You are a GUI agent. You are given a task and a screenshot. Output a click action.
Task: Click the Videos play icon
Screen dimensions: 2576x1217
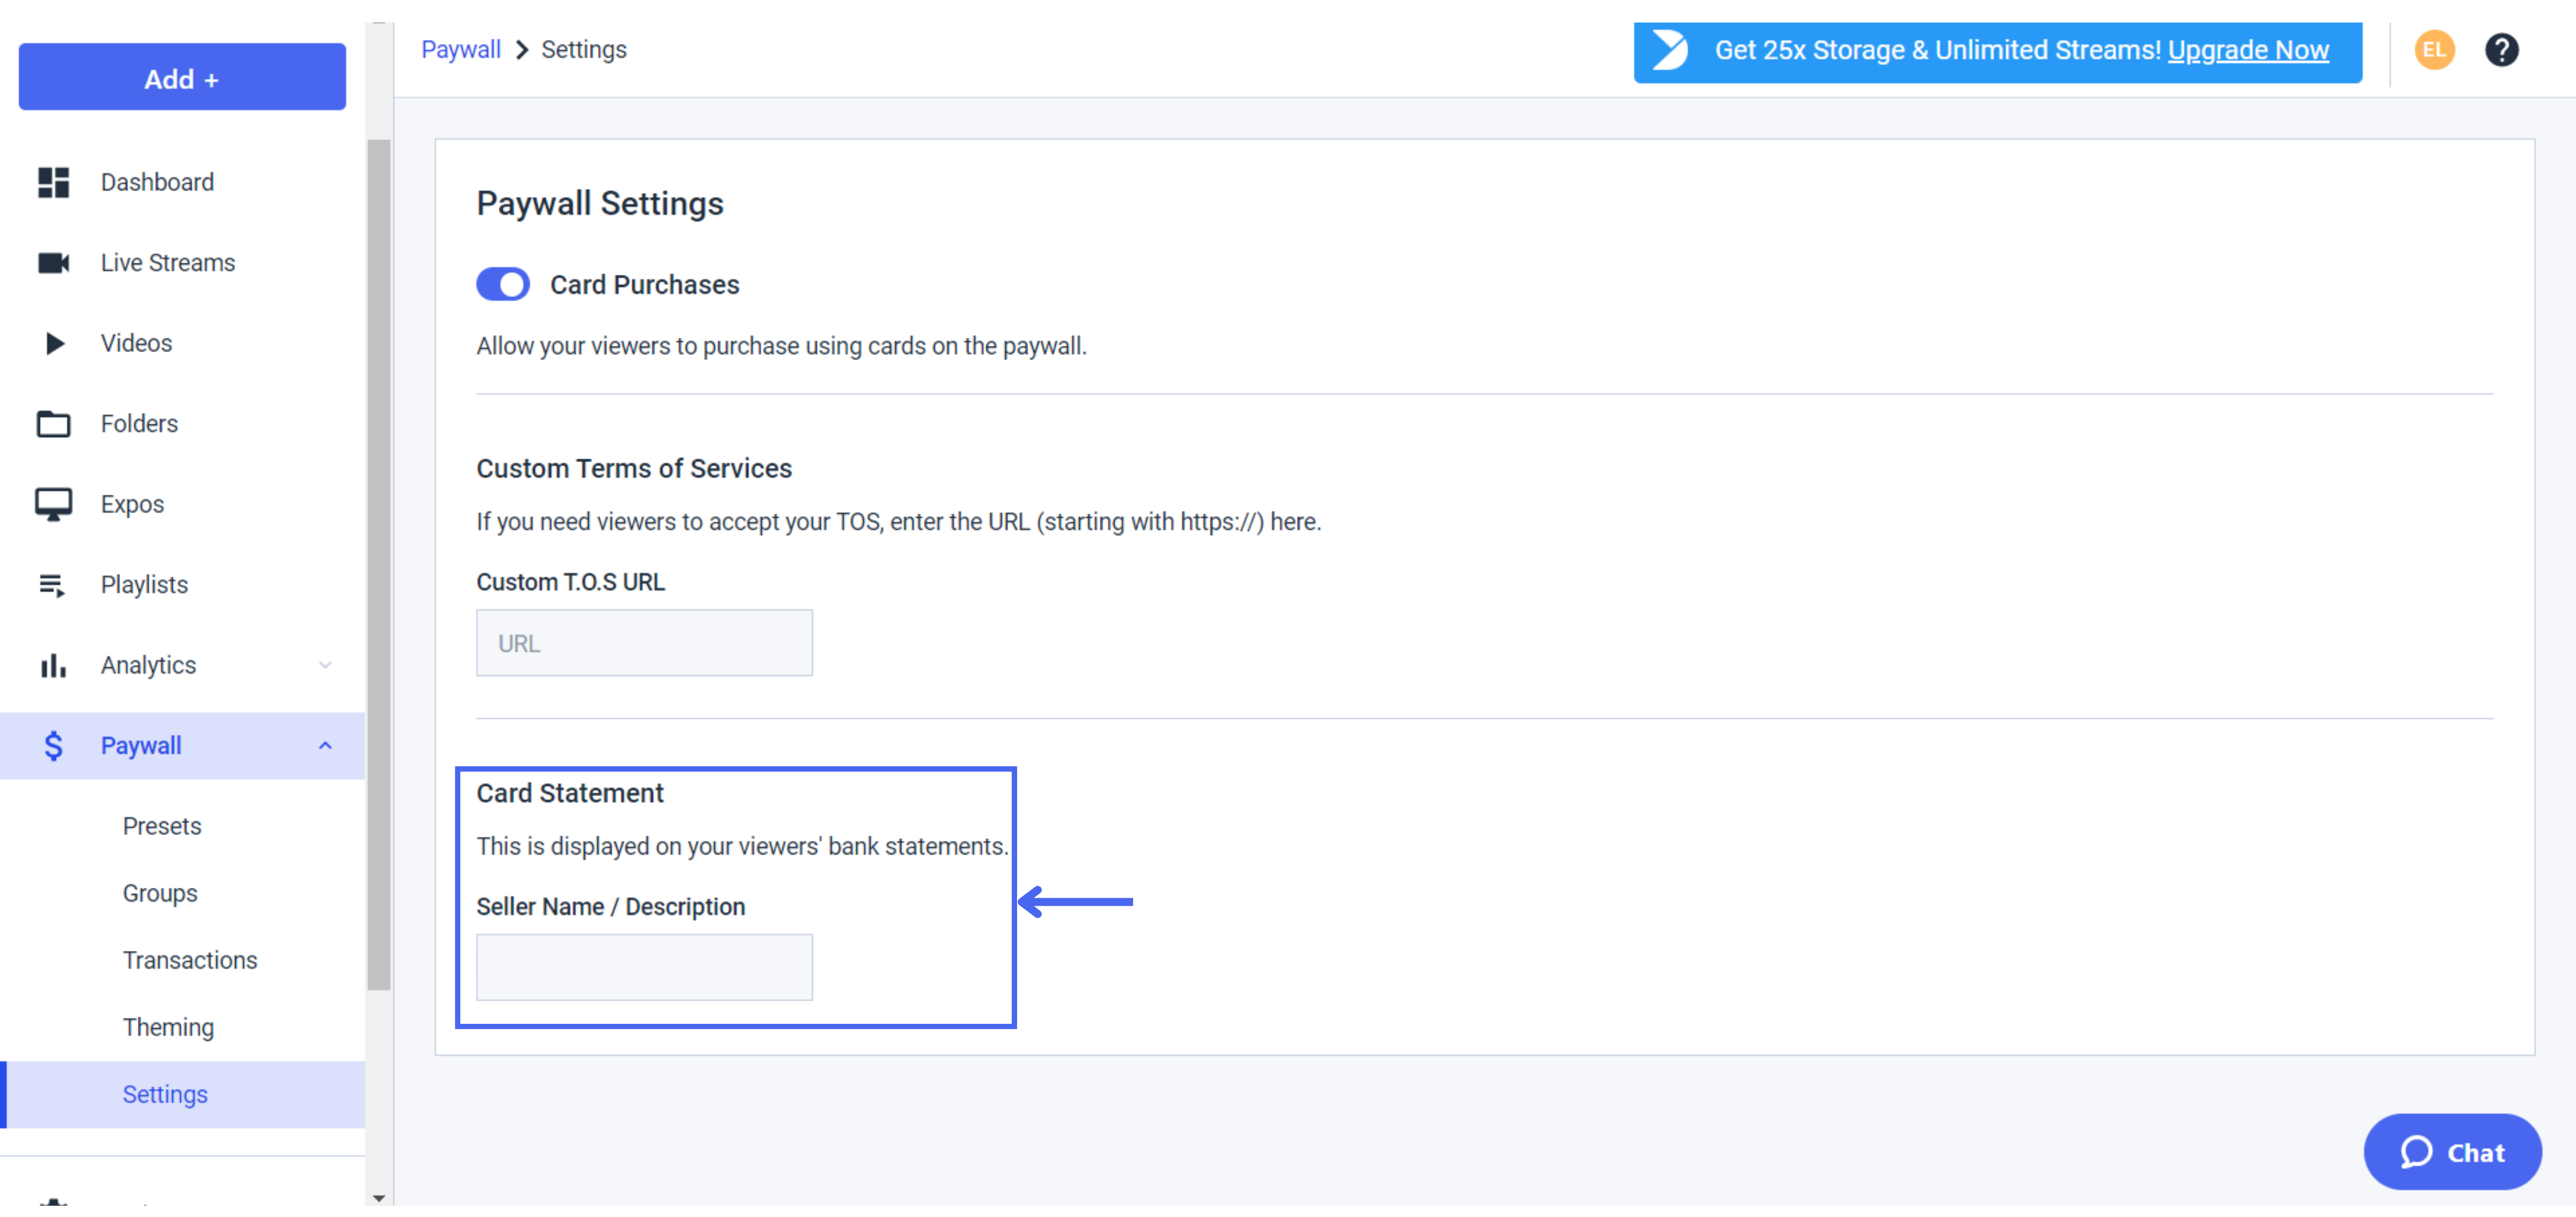coord(55,344)
